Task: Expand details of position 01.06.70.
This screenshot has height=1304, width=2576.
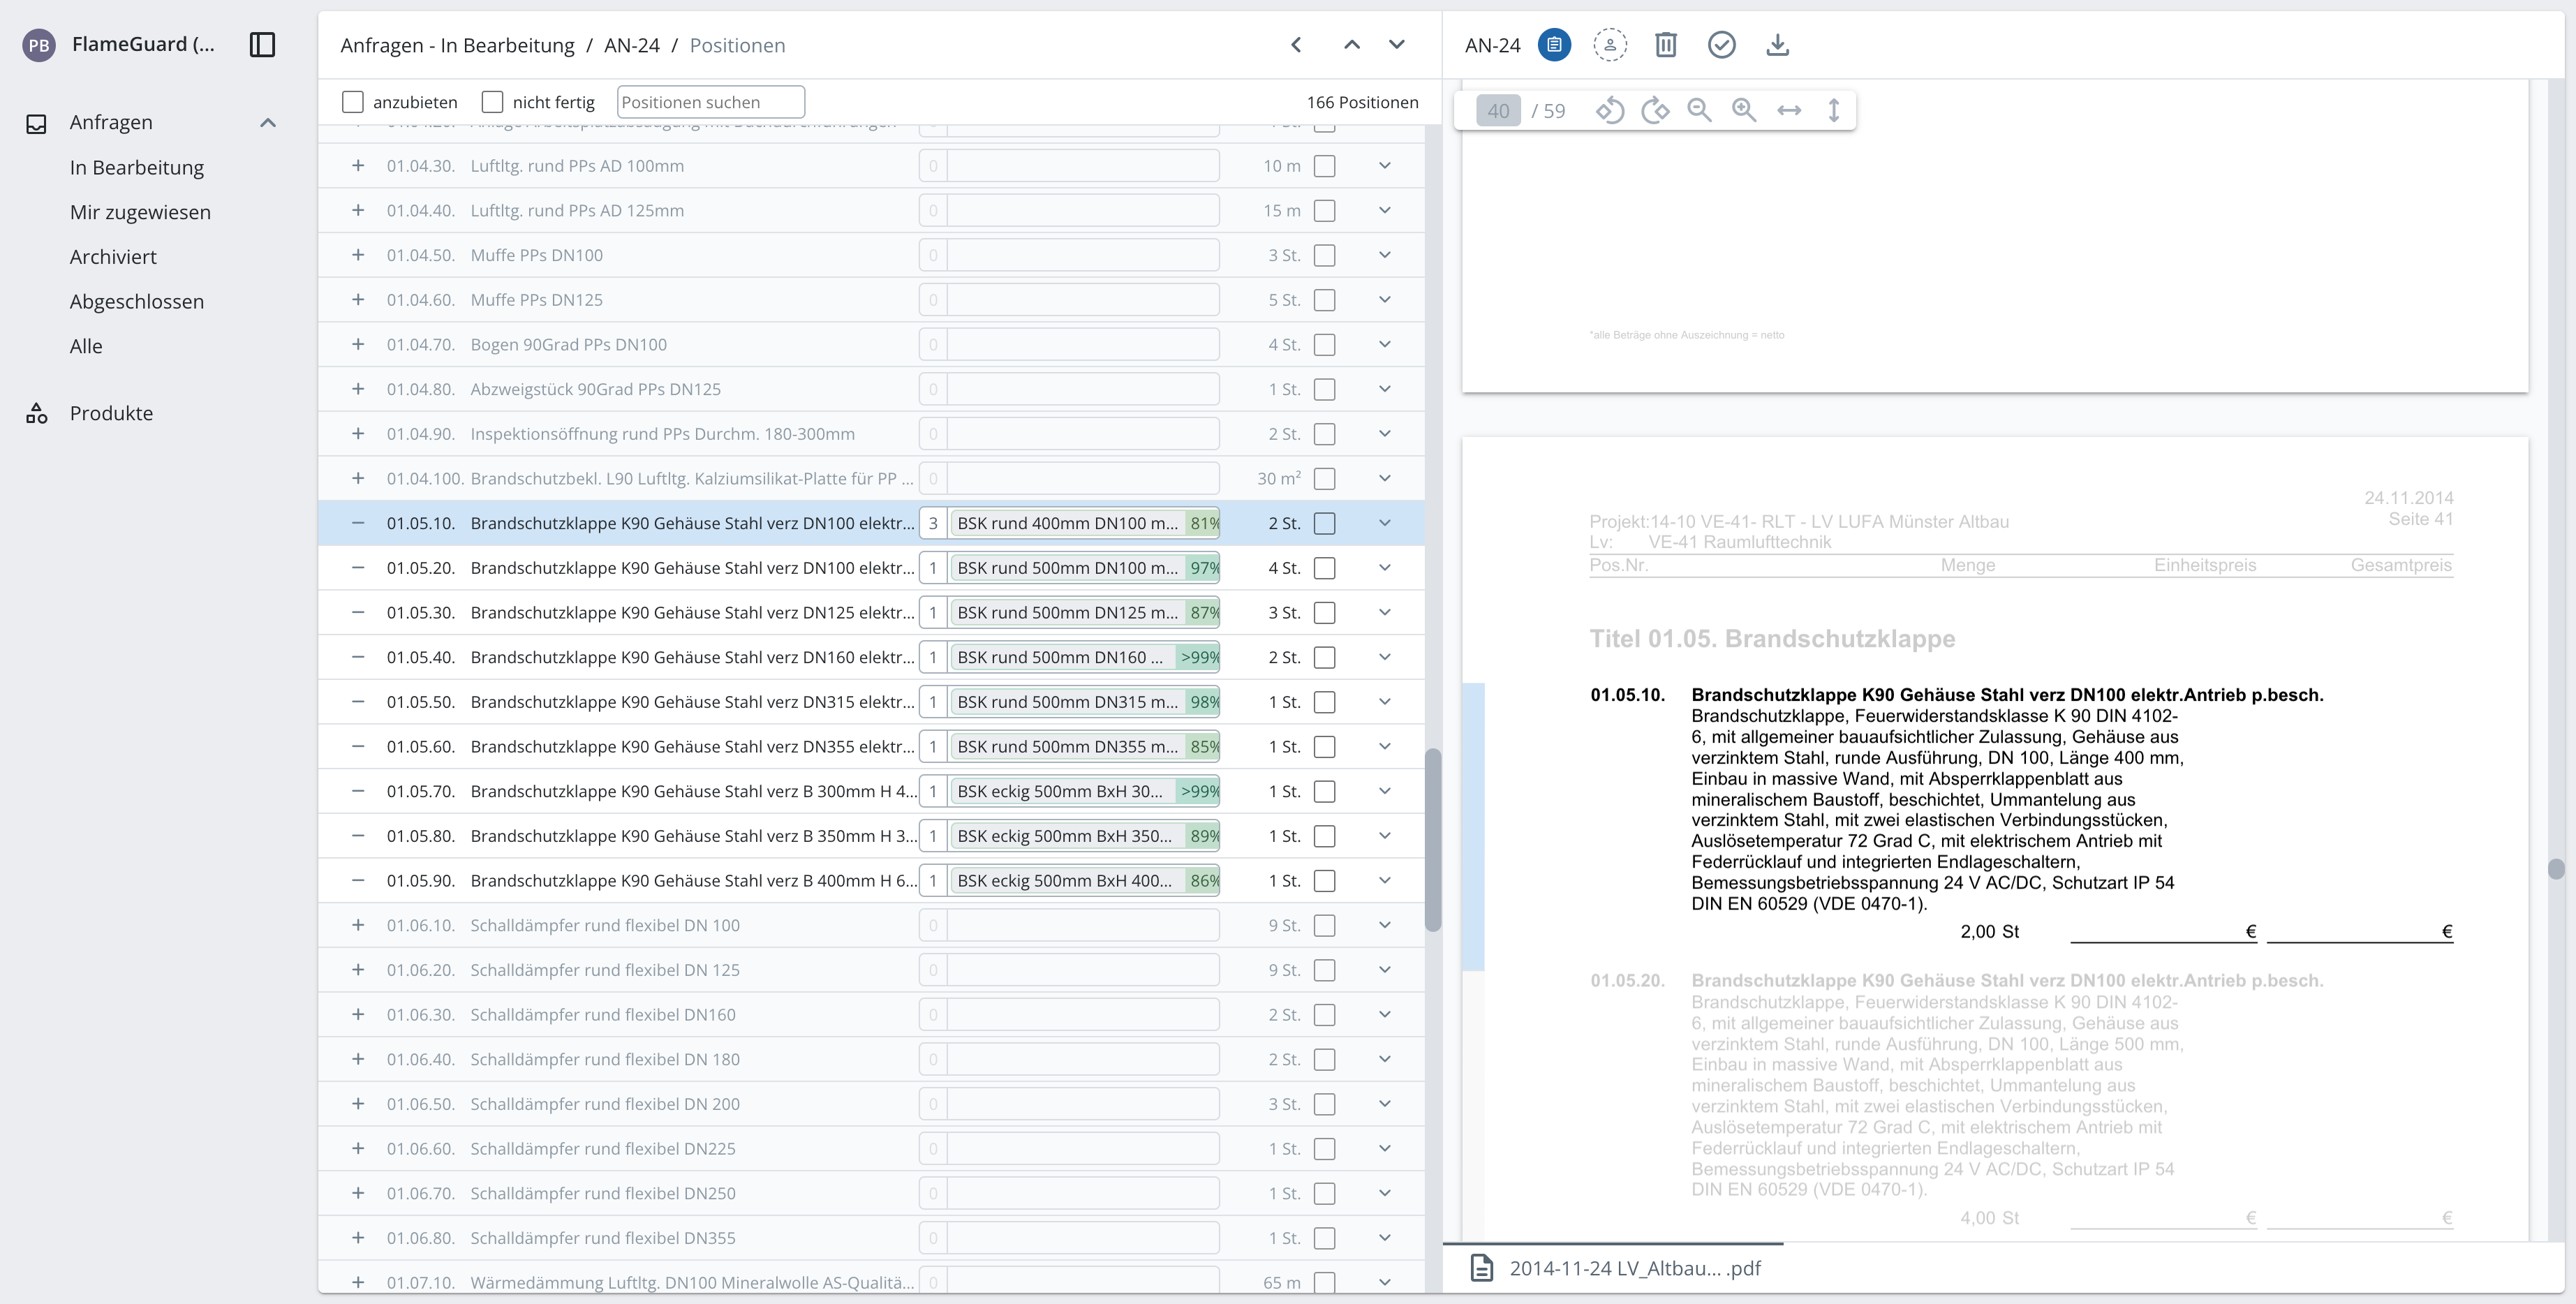Action: (x=1385, y=1193)
